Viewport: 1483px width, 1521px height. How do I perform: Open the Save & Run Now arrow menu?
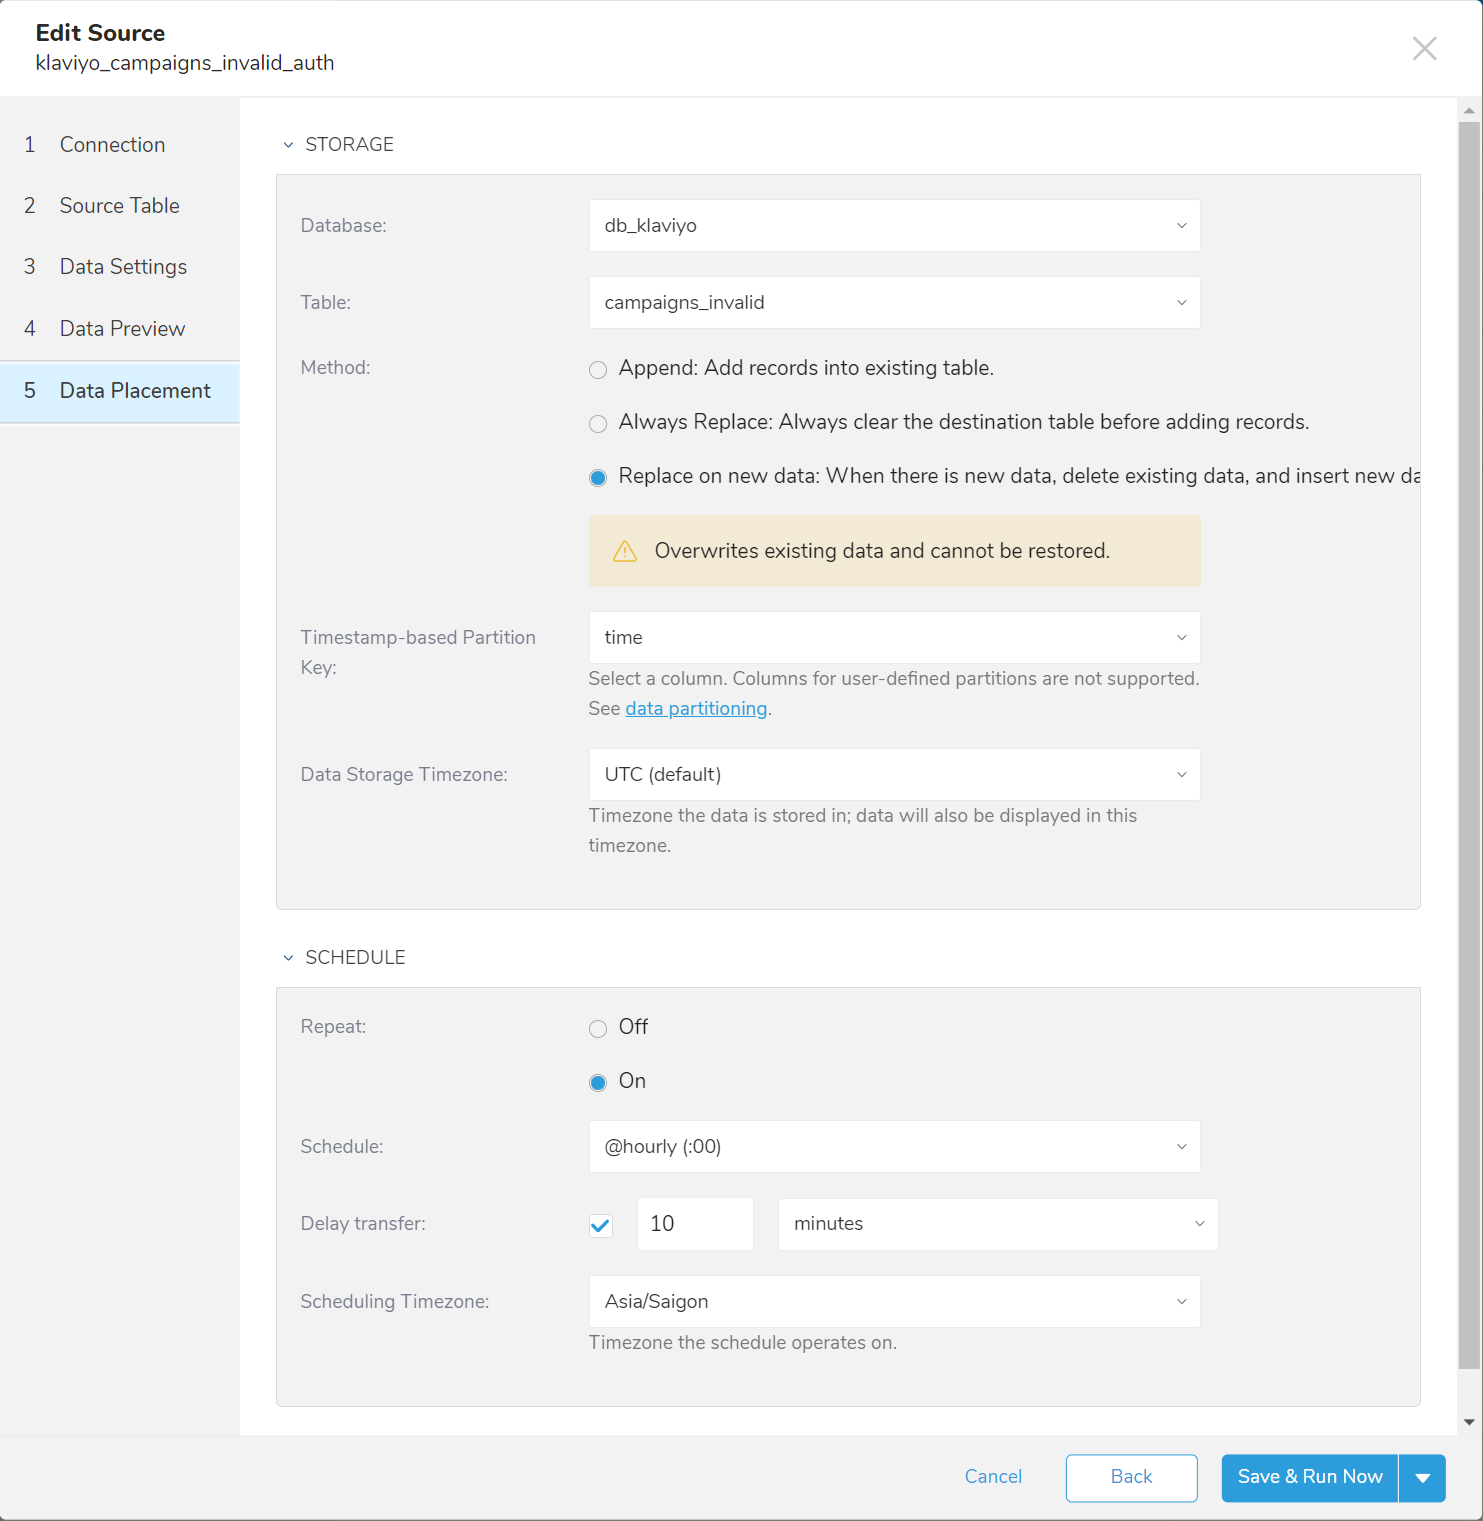click(x=1422, y=1478)
